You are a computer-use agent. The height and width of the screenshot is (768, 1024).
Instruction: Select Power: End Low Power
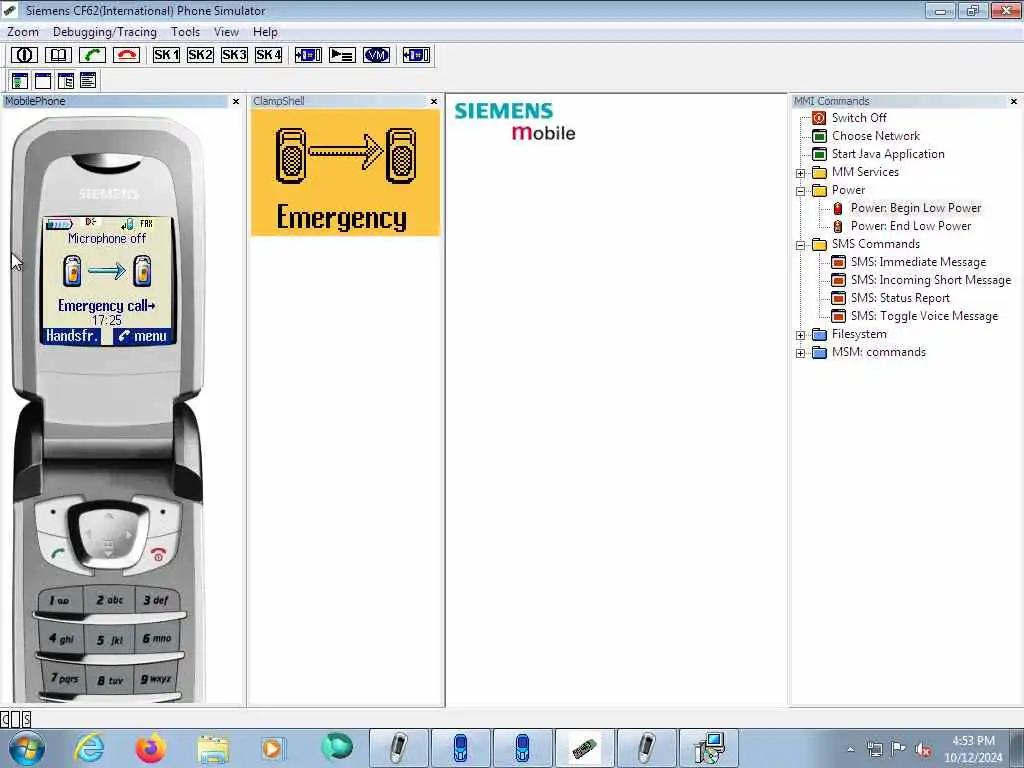[x=910, y=226]
